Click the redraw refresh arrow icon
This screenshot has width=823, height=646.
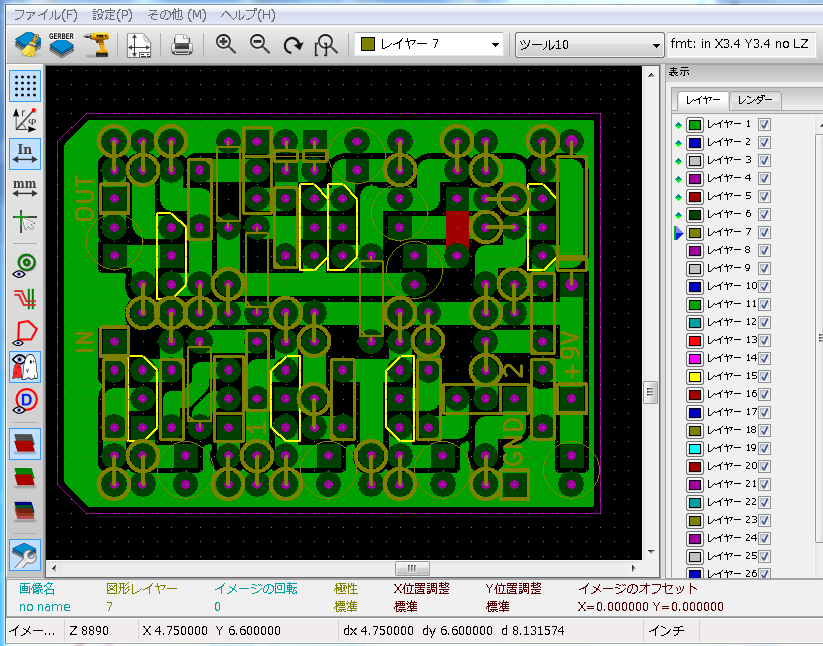[x=293, y=45]
